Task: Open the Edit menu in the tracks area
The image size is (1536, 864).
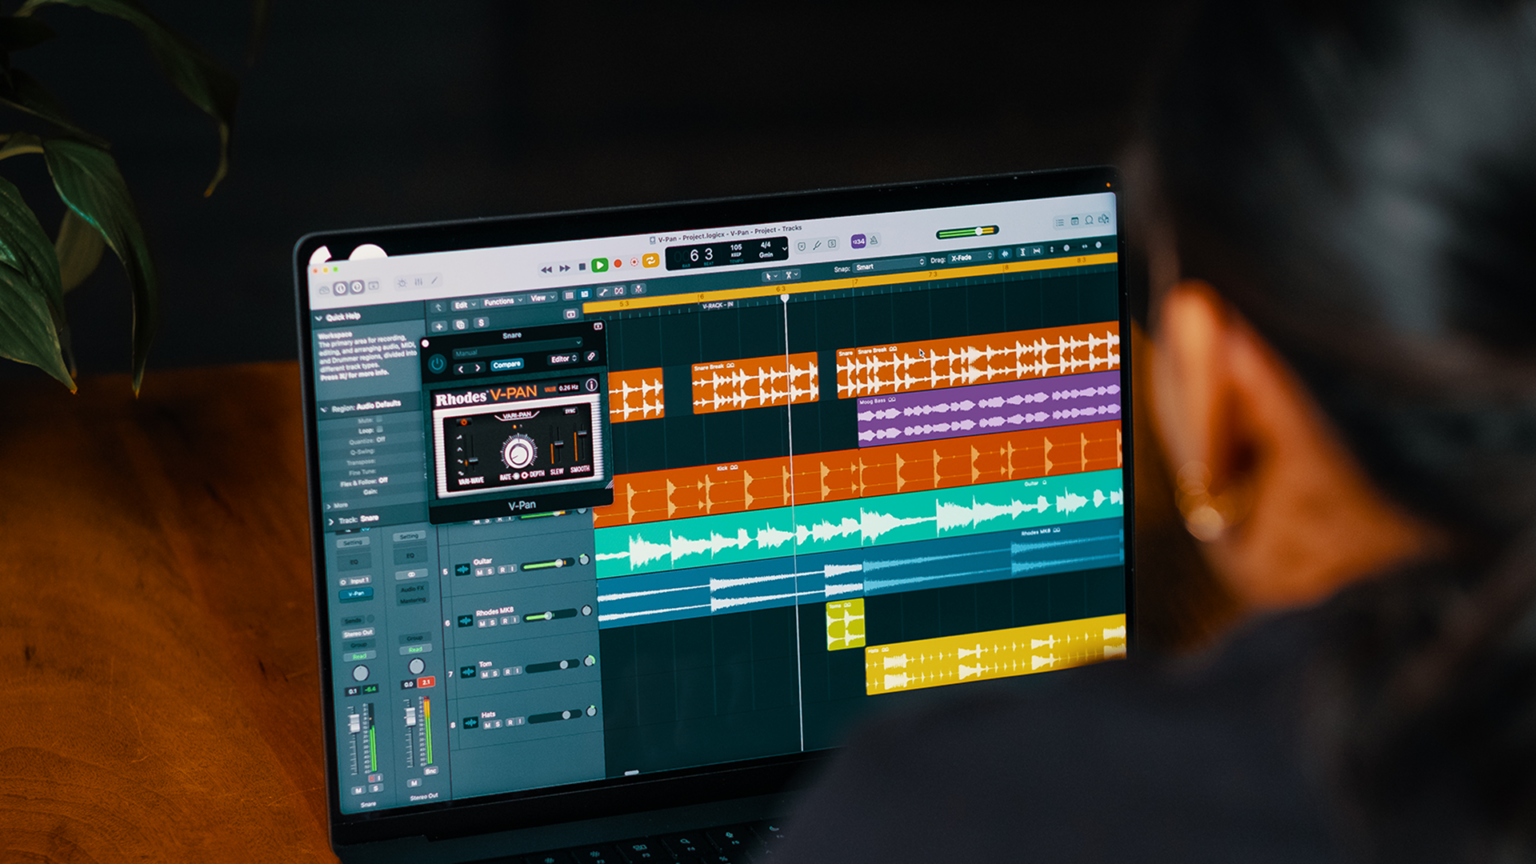Action: pyautogui.click(x=462, y=305)
